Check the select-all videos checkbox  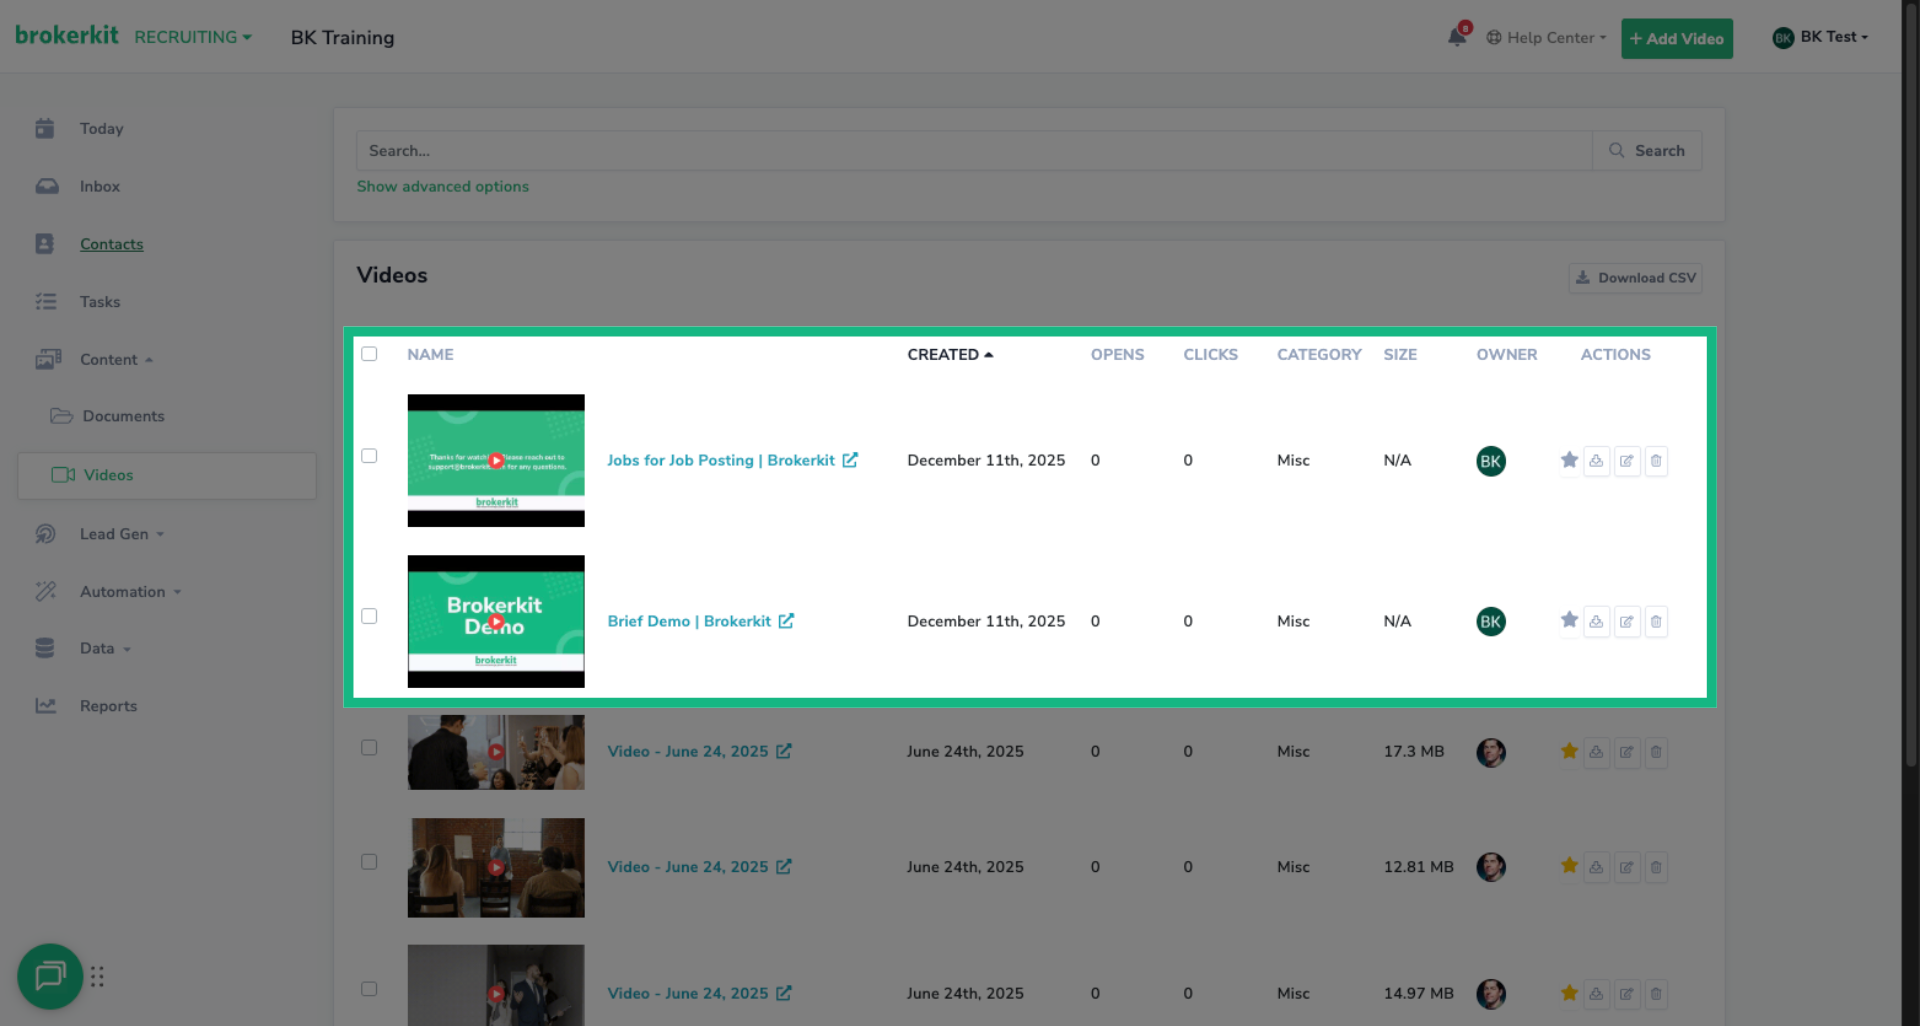369,354
